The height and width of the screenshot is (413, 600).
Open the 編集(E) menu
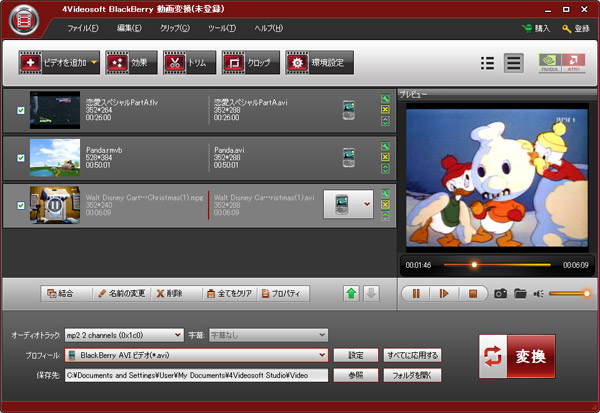pyautogui.click(x=129, y=28)
